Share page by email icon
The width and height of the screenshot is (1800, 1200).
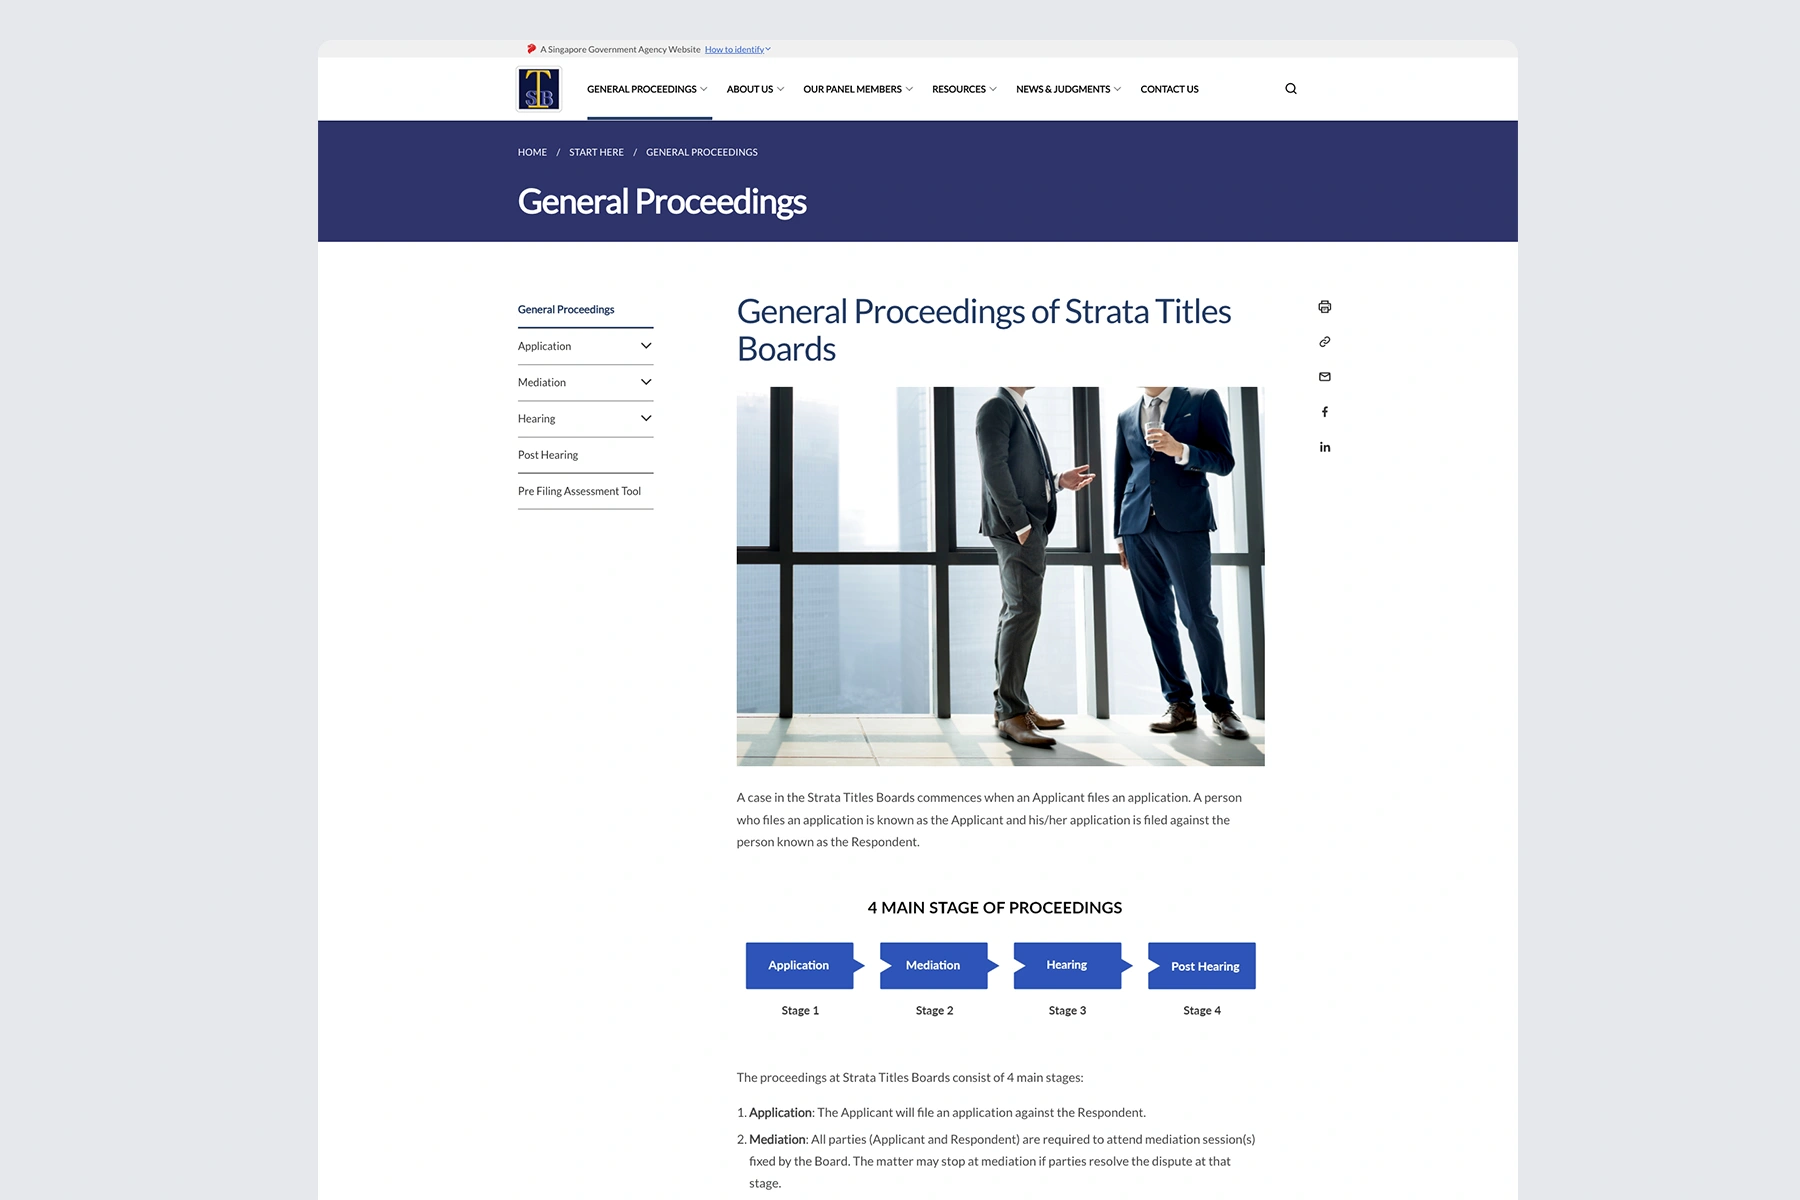[x=1324, y=377]
